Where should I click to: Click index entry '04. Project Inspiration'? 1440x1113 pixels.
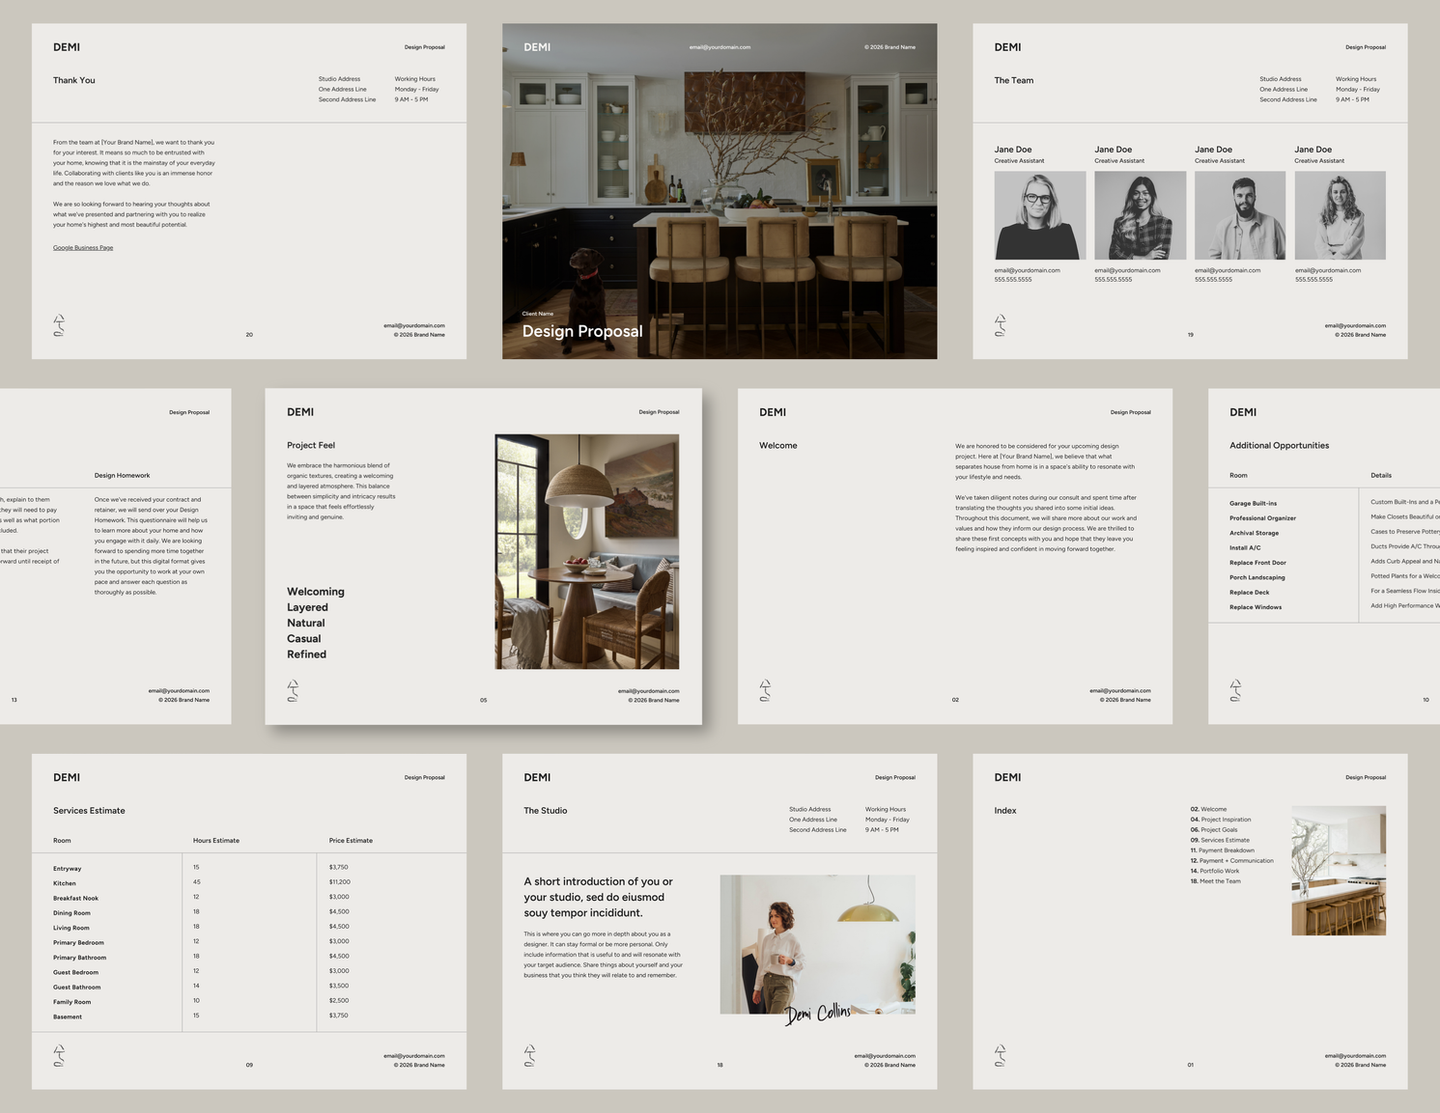point(1220,819)
